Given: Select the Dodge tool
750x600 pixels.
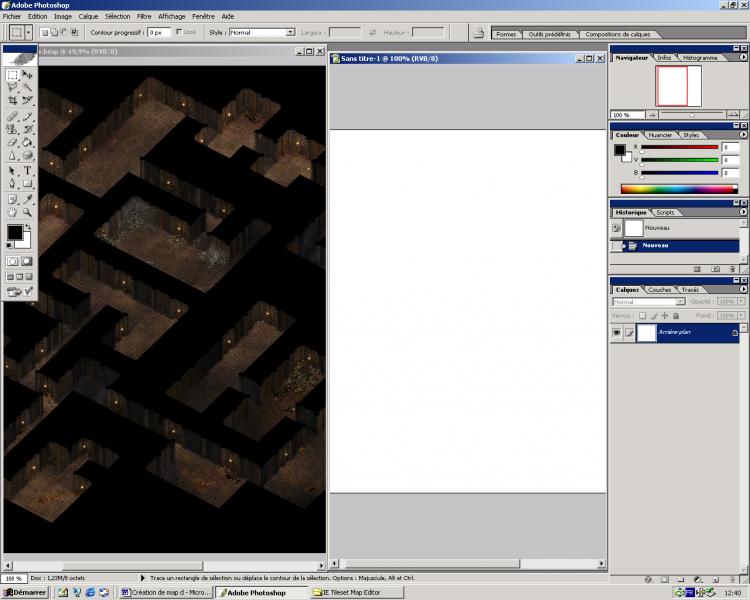Looking at the screenshot, I should pyautogui.click(x=27, y=155).
